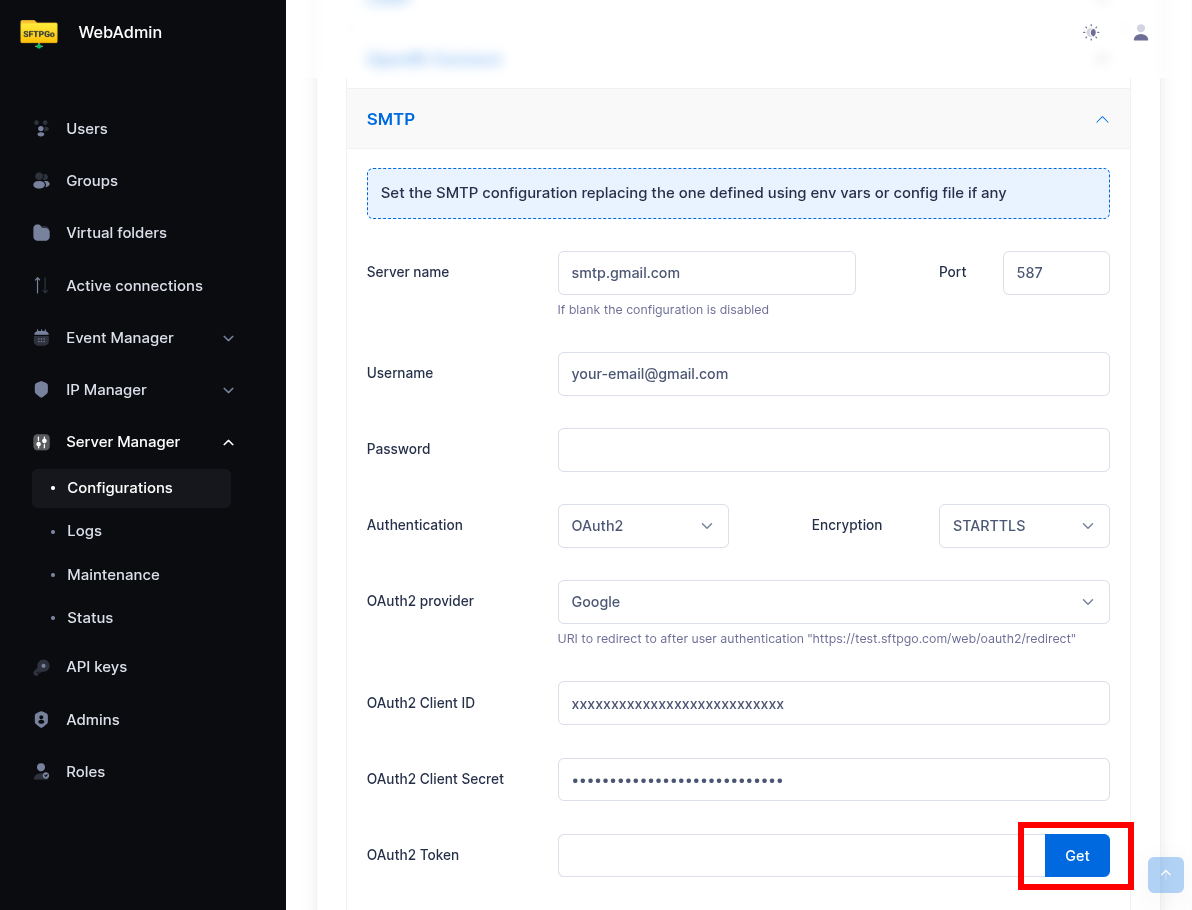Viewport: 1192px width, 910px height.
Task: Toggle the light/dark theme icon
Action: click(x=1091, y=33)
